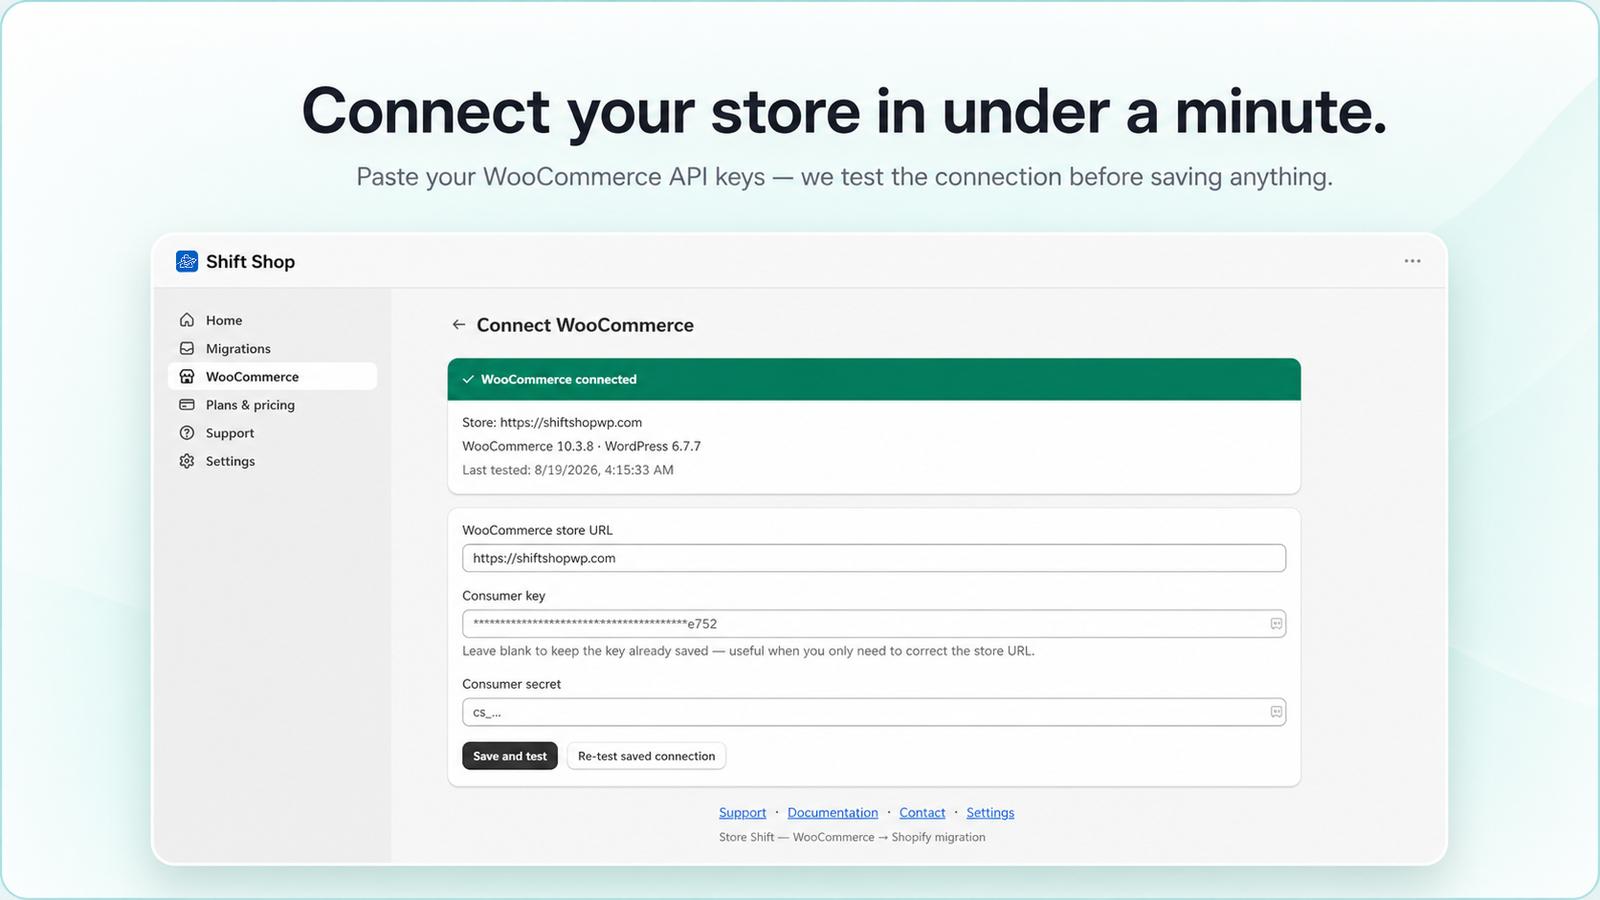
Task: Open the Contact footer link
Action: point(922,813)
